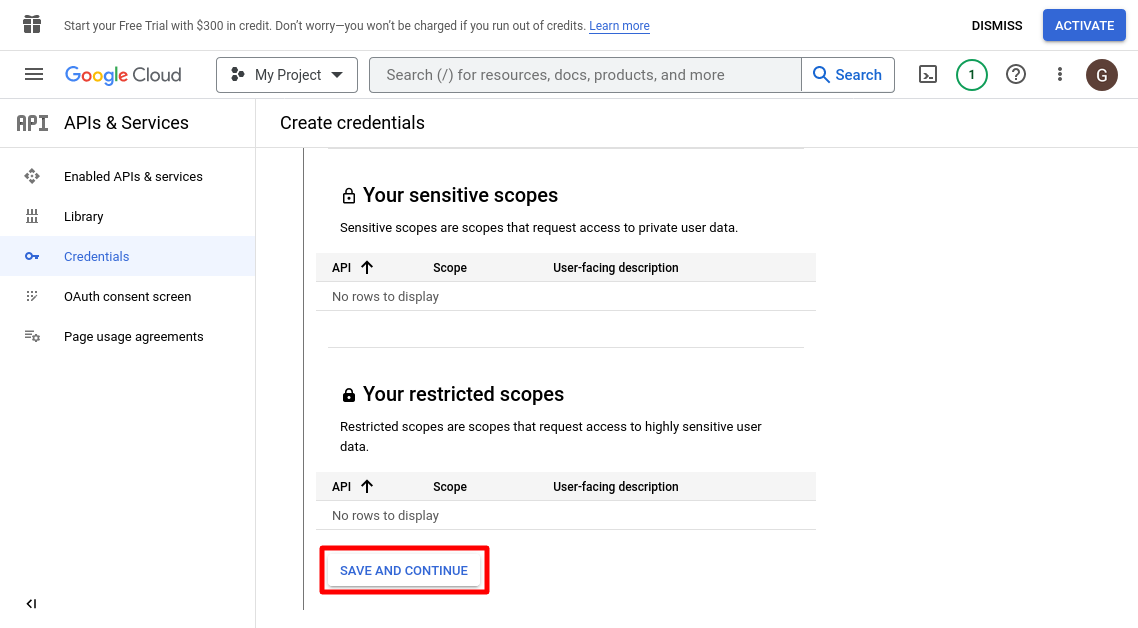Open the notifications badge showing 1
Viewport: 1138px width, 628px height.
coord(971,75)
